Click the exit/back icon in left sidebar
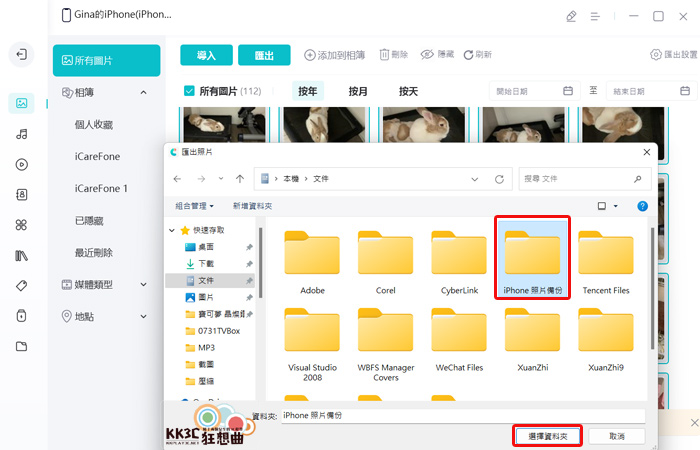 tap(21, 54)
